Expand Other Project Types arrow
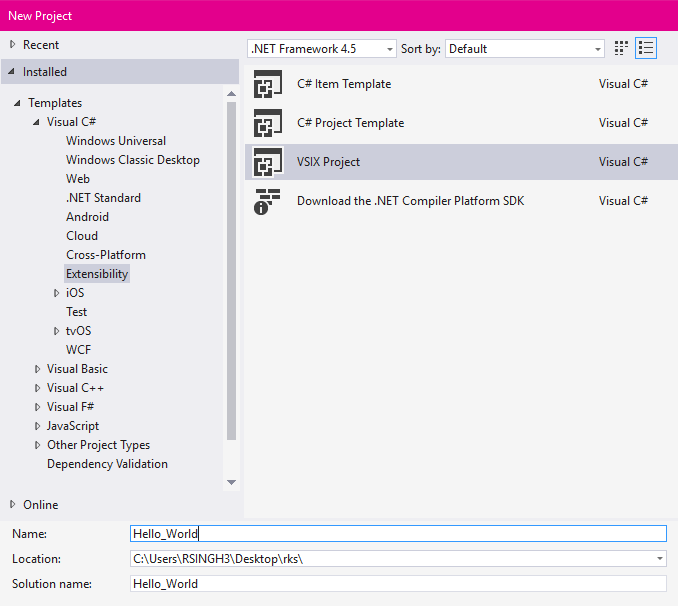Screen dimensions: 678x606 (x=37, y=445)
